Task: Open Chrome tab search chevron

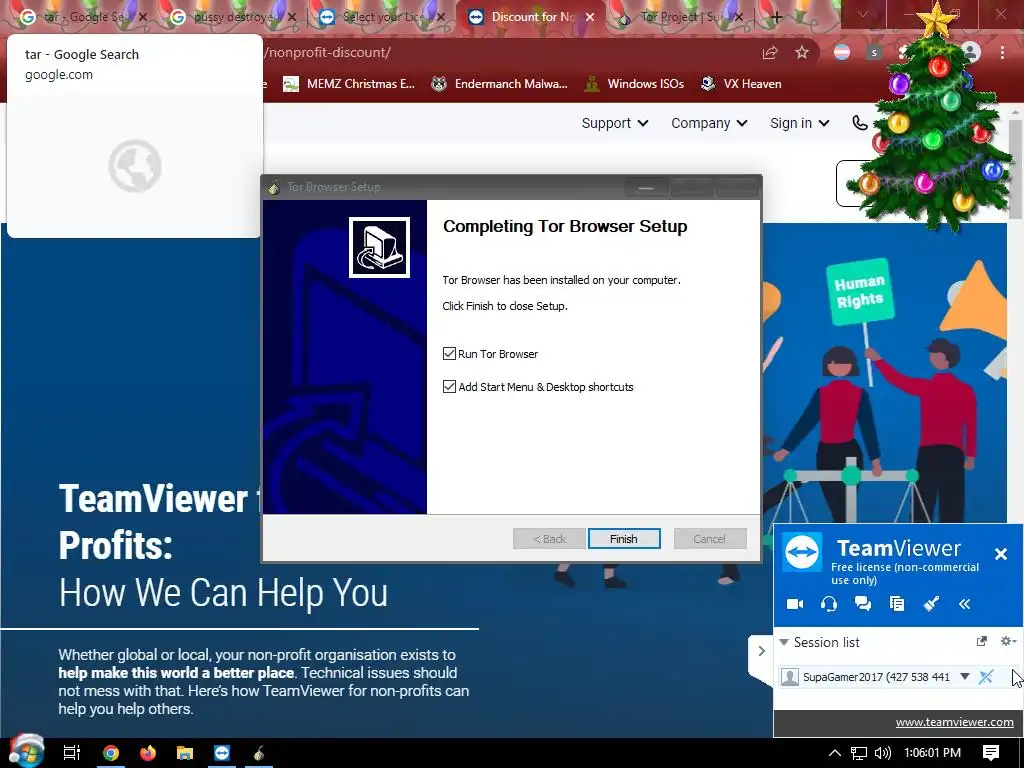Action: [863, 14]
